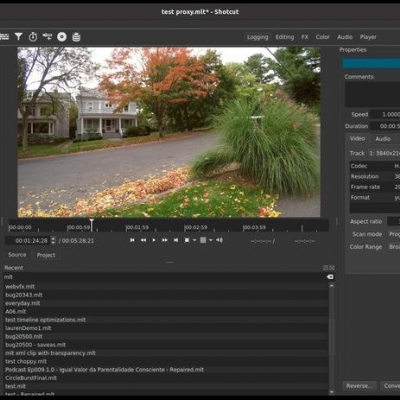Switch to the Audio layout
Image resolution: width=400 pixels, height=400 pixels.
coord(345,37)
